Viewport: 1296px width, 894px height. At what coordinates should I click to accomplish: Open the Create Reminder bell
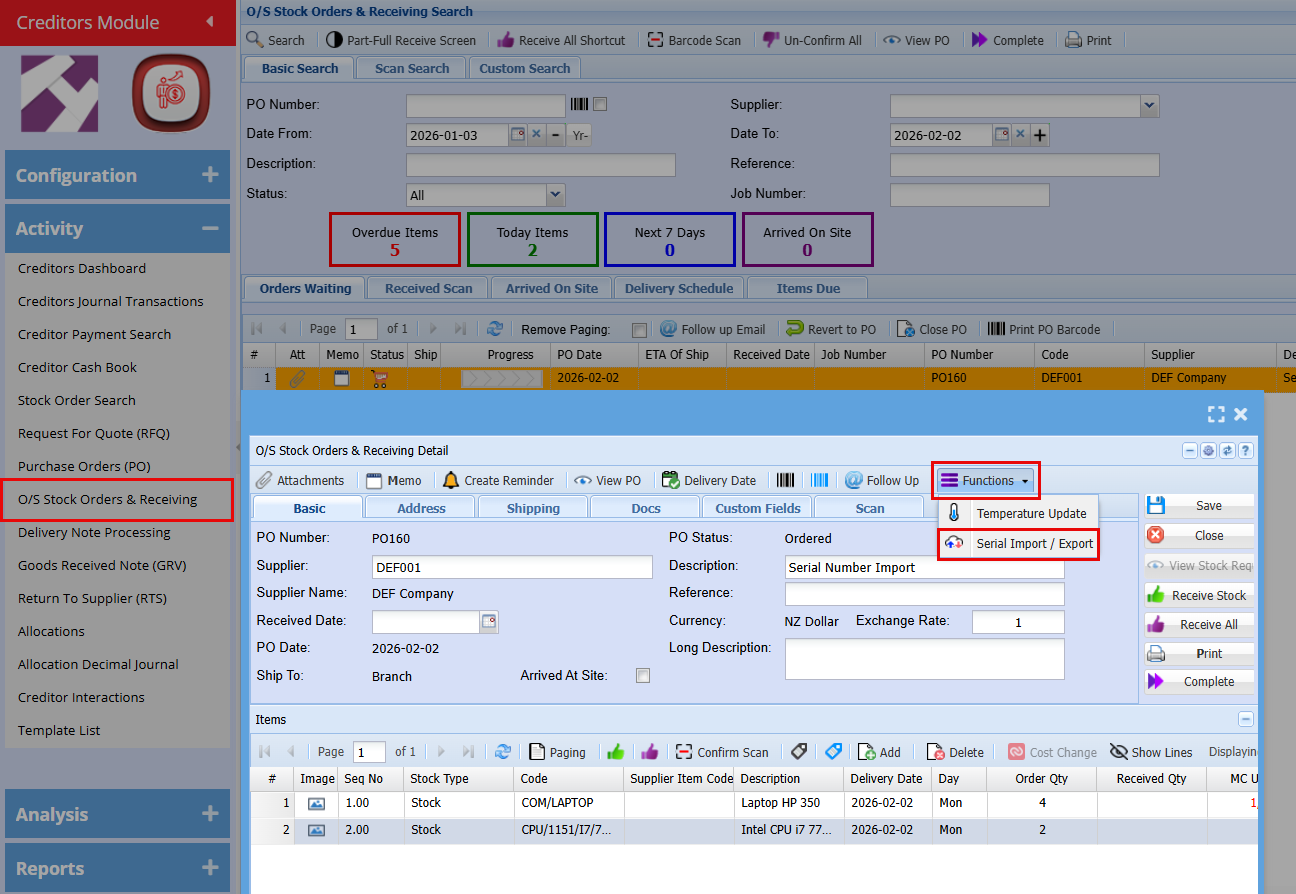pos(451,481)
